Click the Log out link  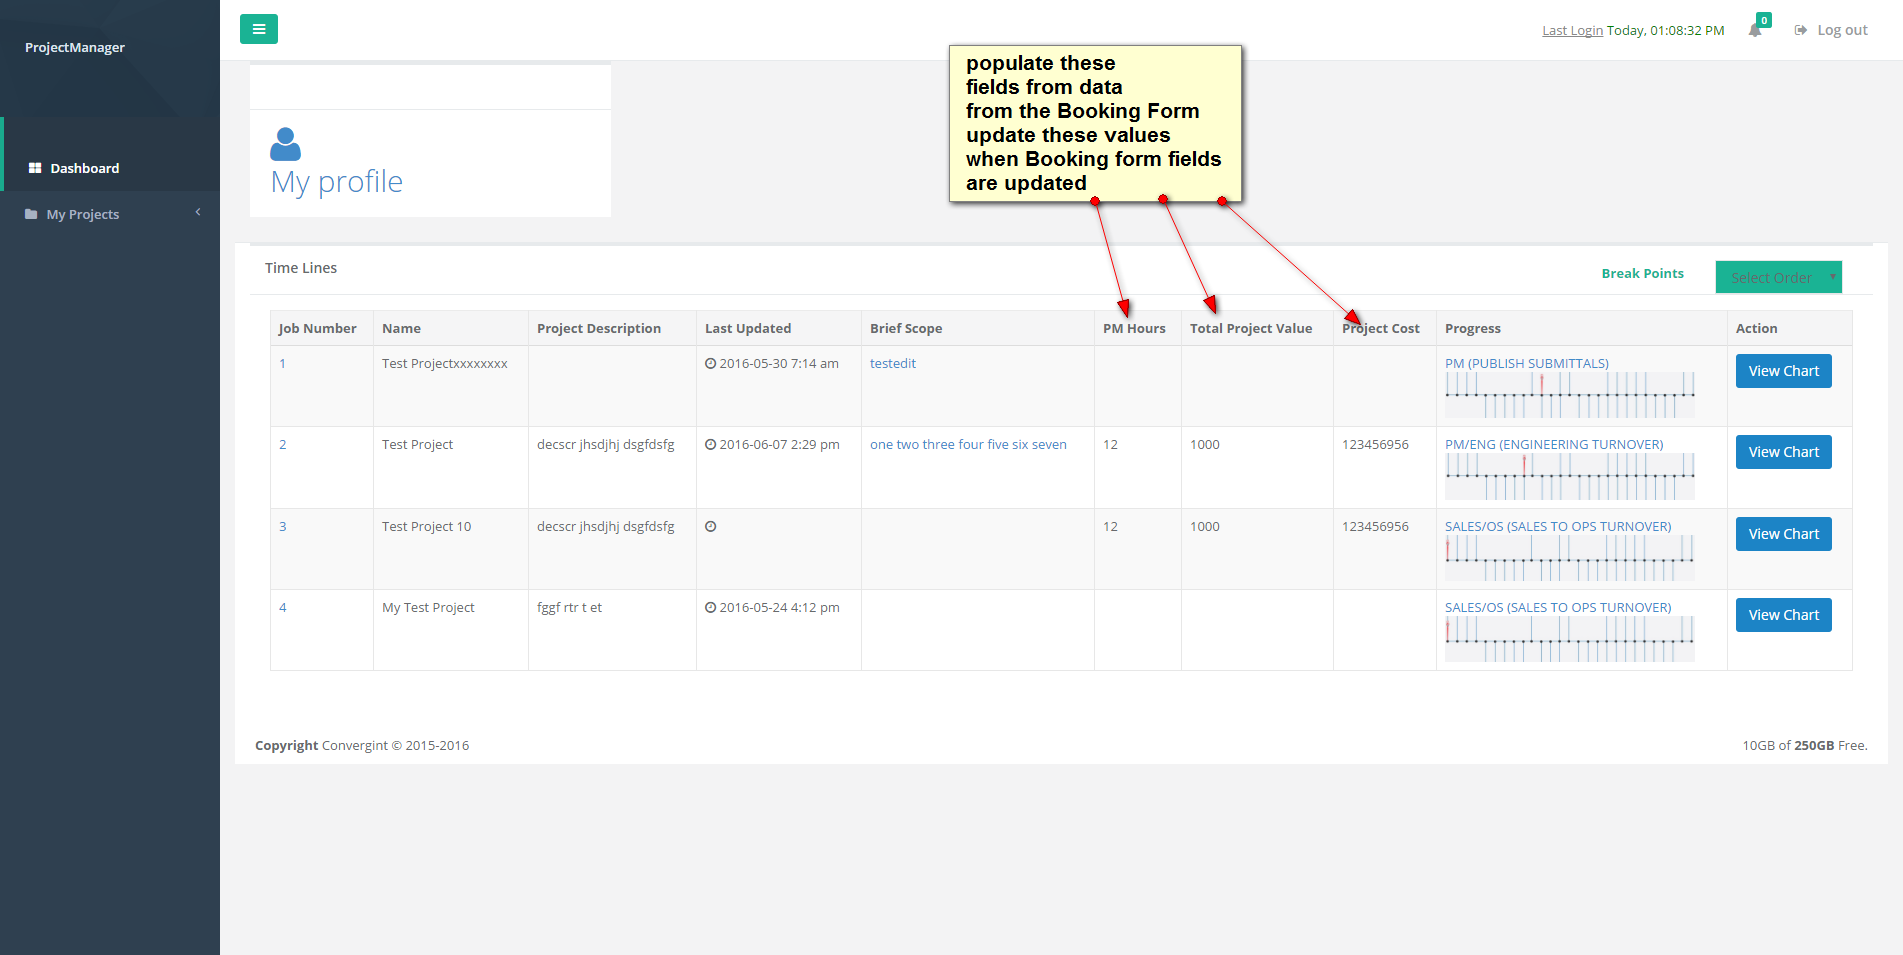pos(1842,30)
